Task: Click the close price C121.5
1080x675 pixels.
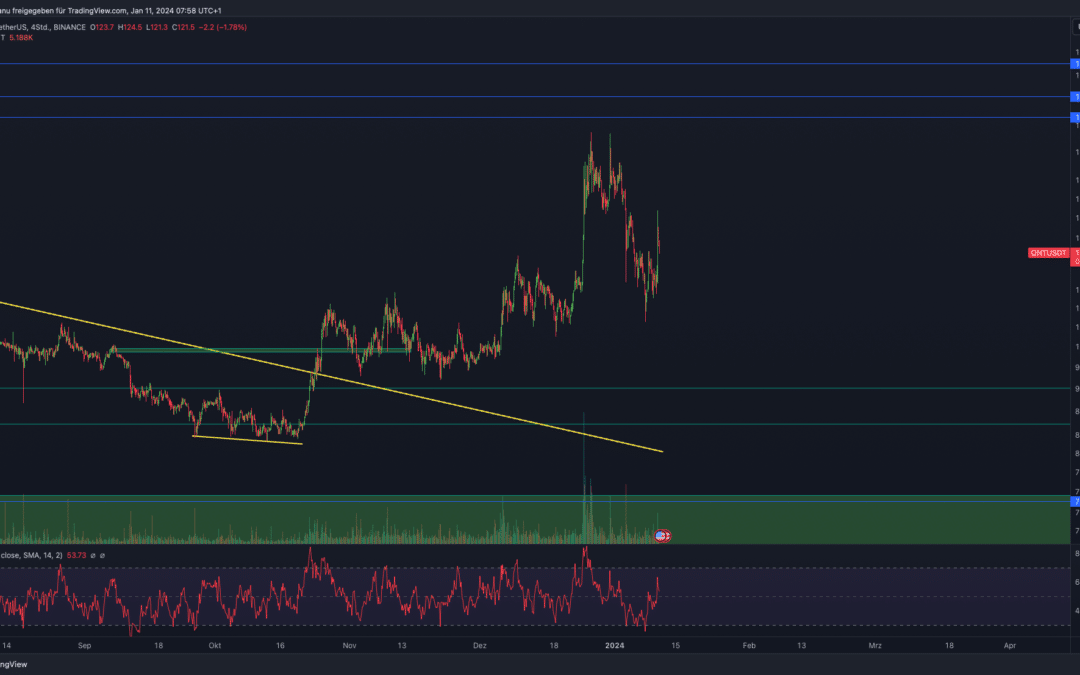Action: (183, 28)
